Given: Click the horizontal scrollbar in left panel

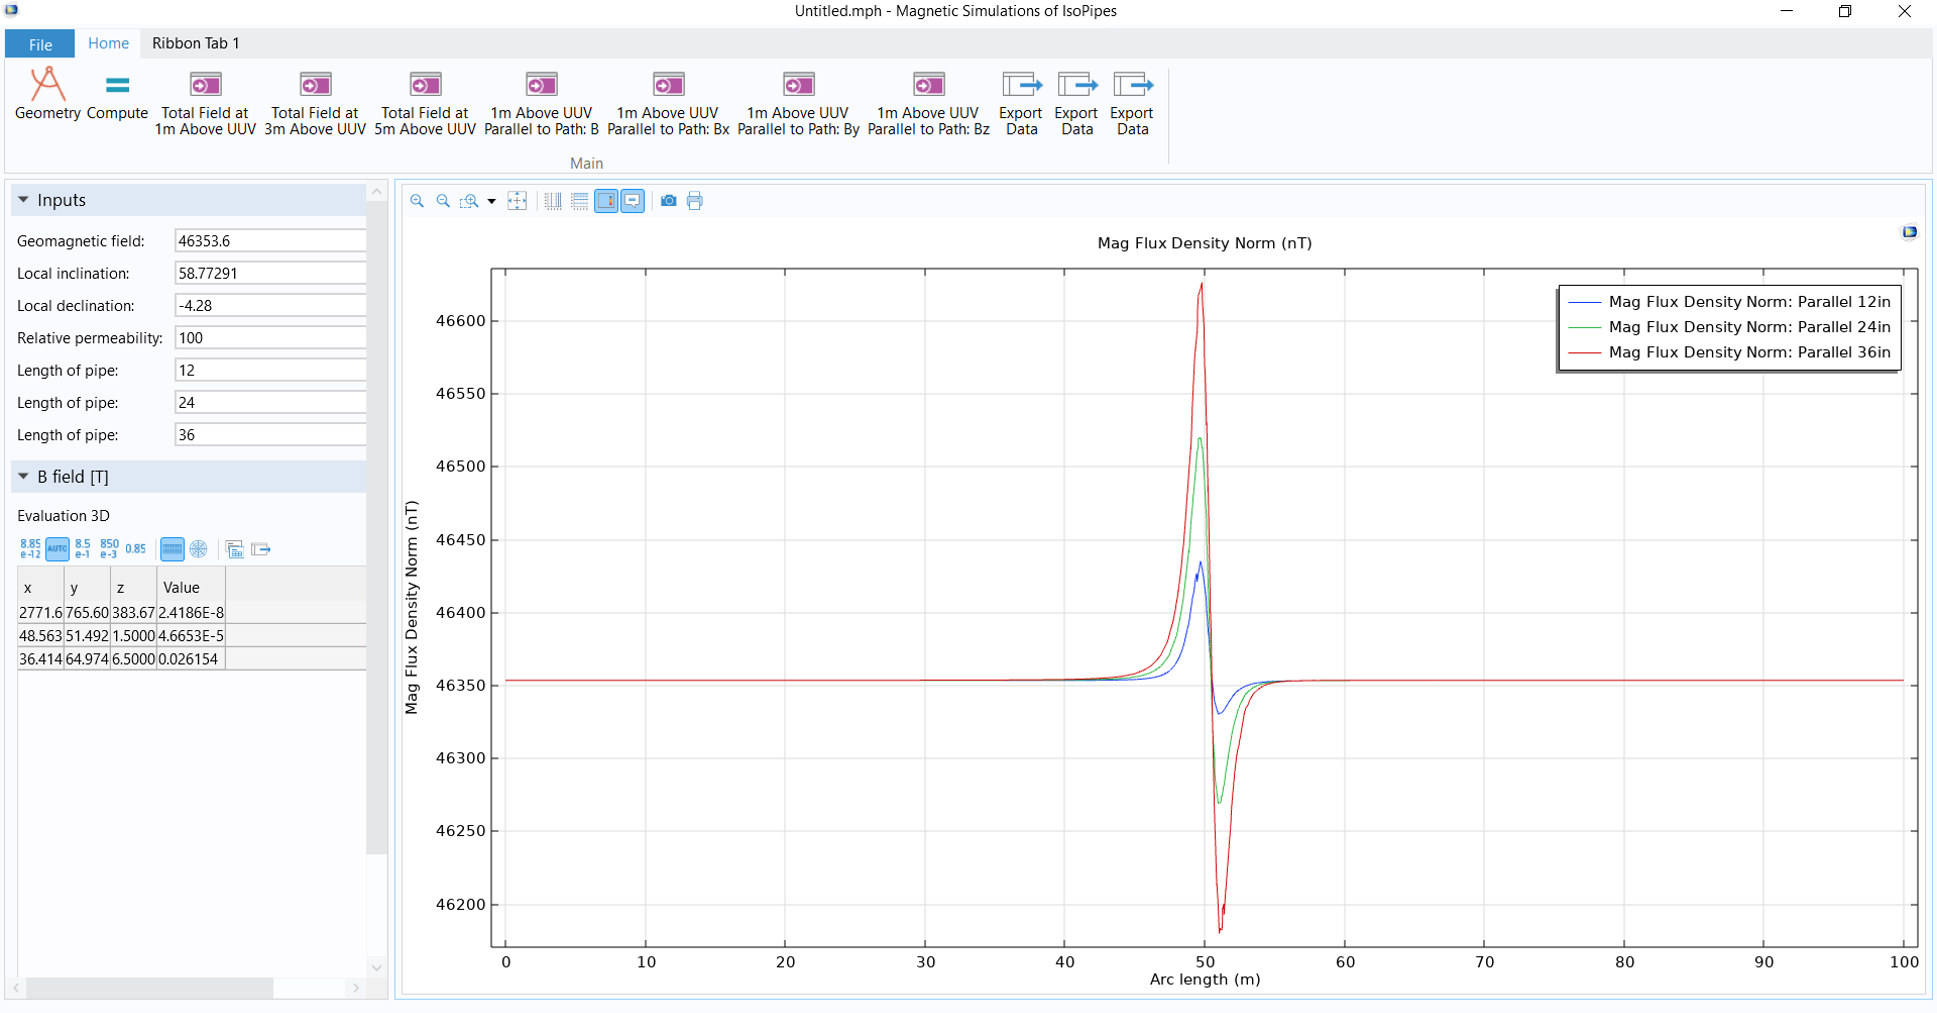Looking at the screenshot, I should (x=150, y=988).
